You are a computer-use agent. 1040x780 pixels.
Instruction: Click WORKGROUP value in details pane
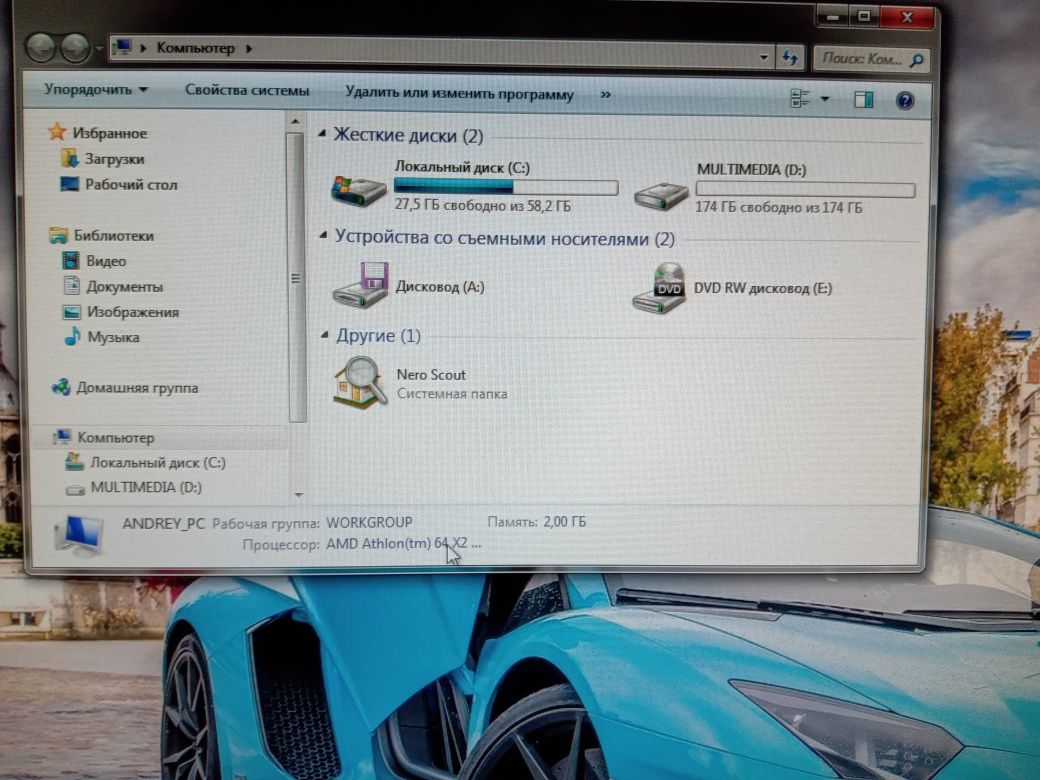tap(369, 523)
